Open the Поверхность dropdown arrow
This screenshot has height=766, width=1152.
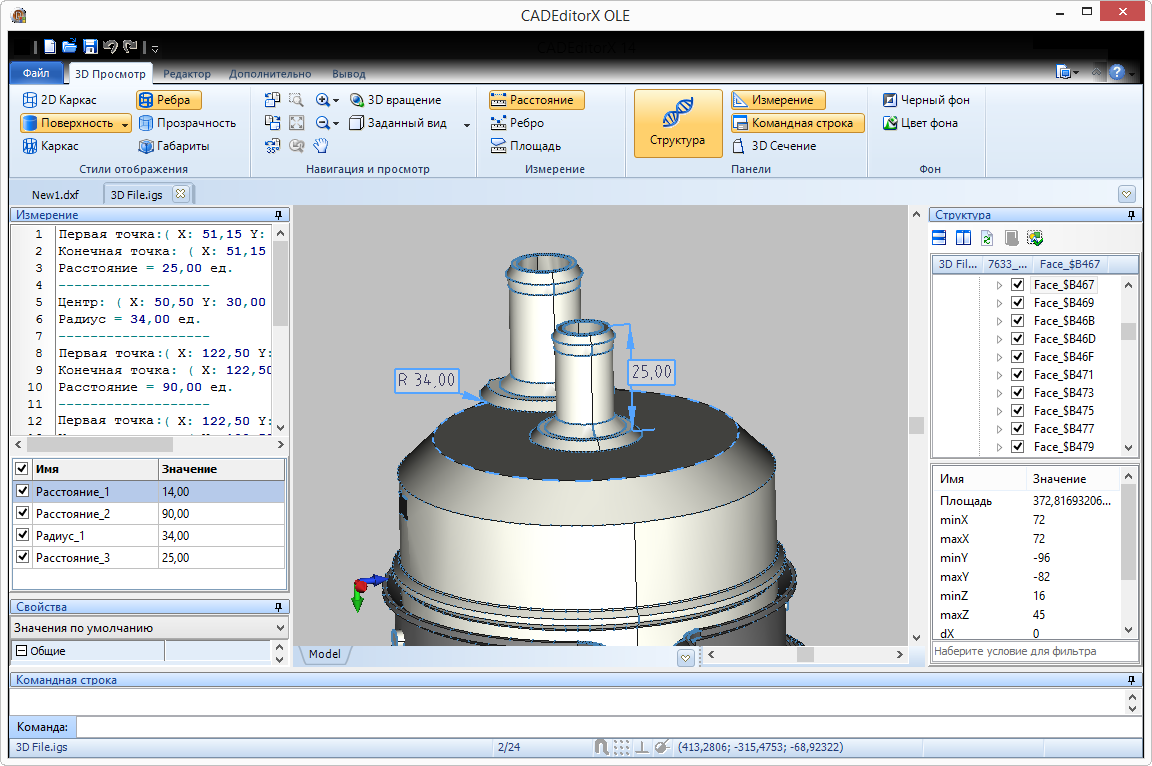point(125,124)
